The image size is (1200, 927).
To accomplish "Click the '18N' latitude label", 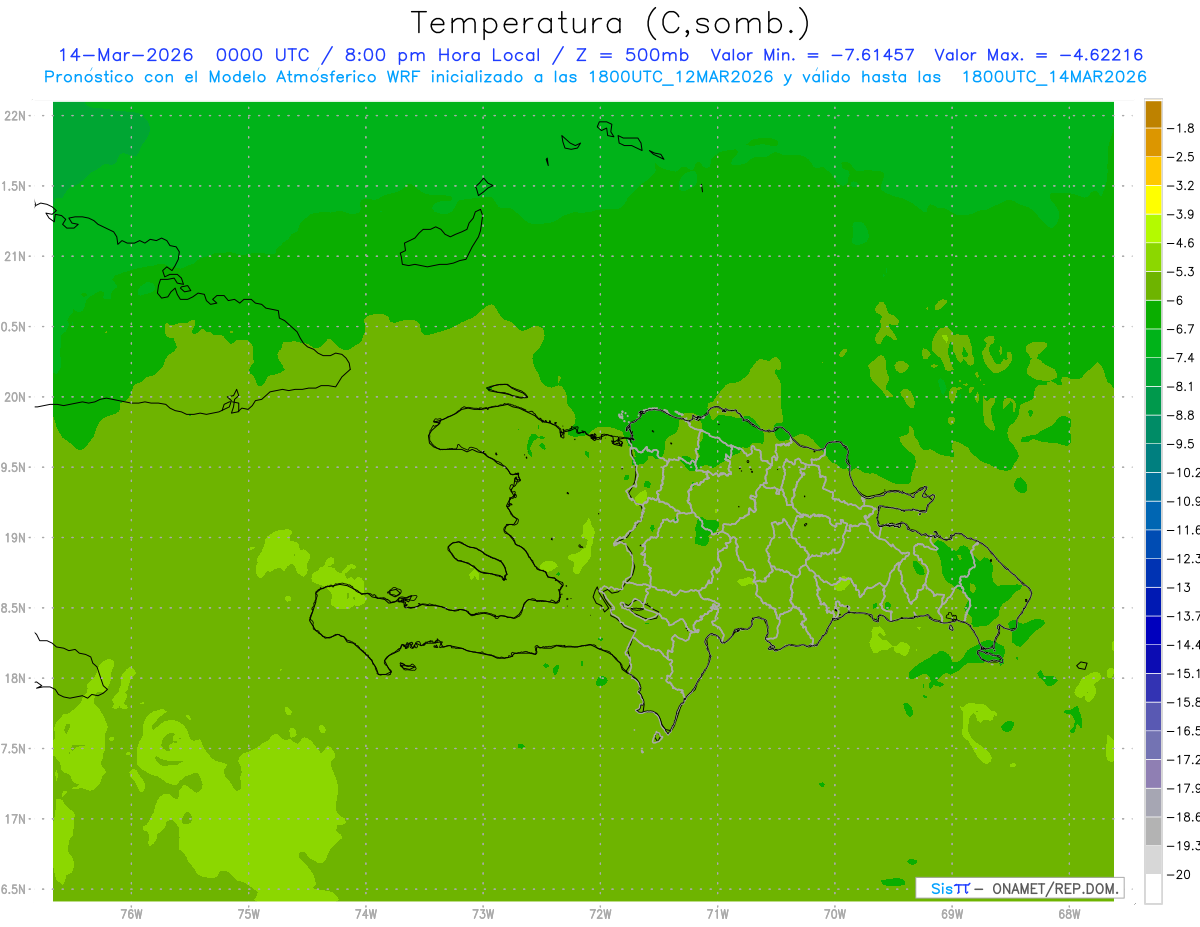I will point(15,678).
